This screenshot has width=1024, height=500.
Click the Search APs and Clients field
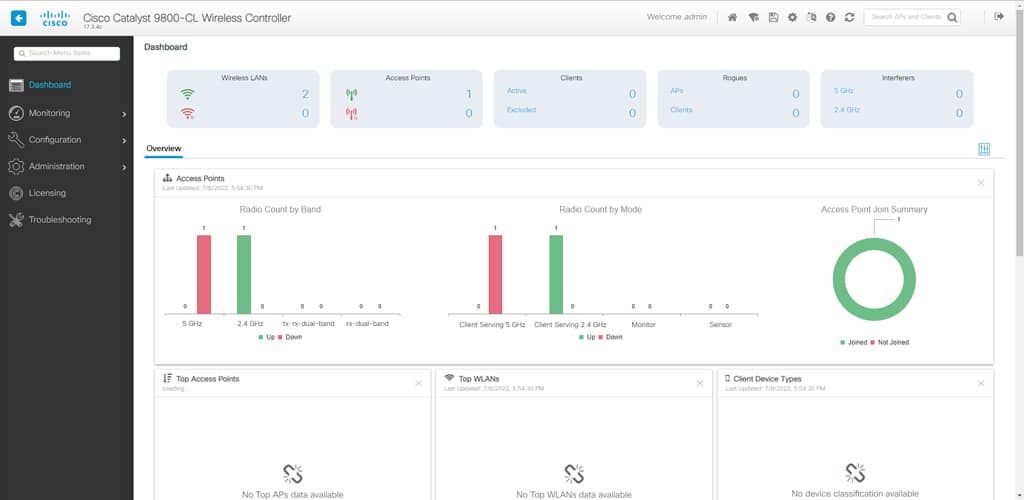tap(906, 17)
